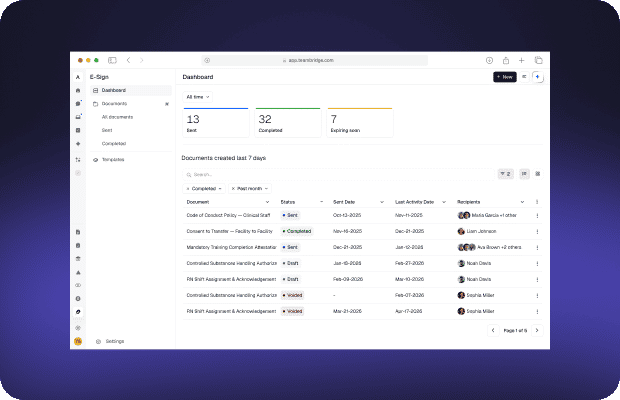Open the column options menu in the table header
The width and height of the screenshot is (620, 400).
click(537, 202)
